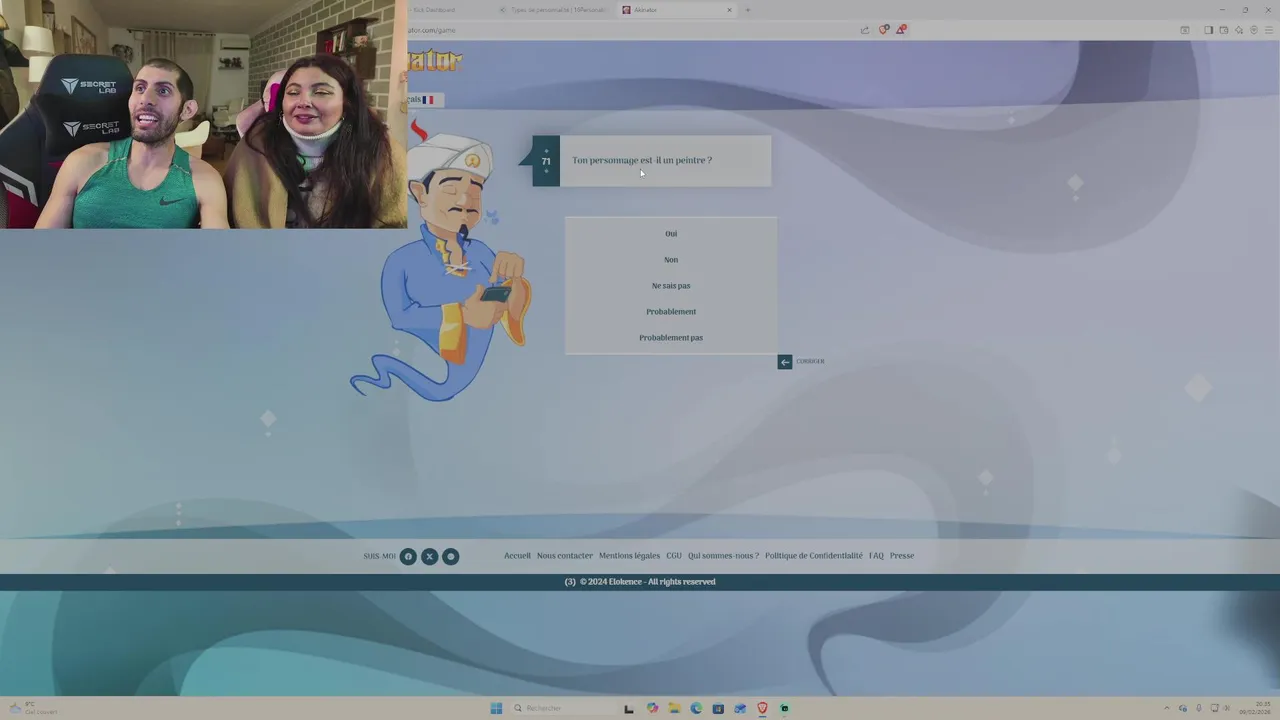Open File Explorer from the taskbar
Image resolution: width=1280 pixels, height=720 pixels.
675,708
